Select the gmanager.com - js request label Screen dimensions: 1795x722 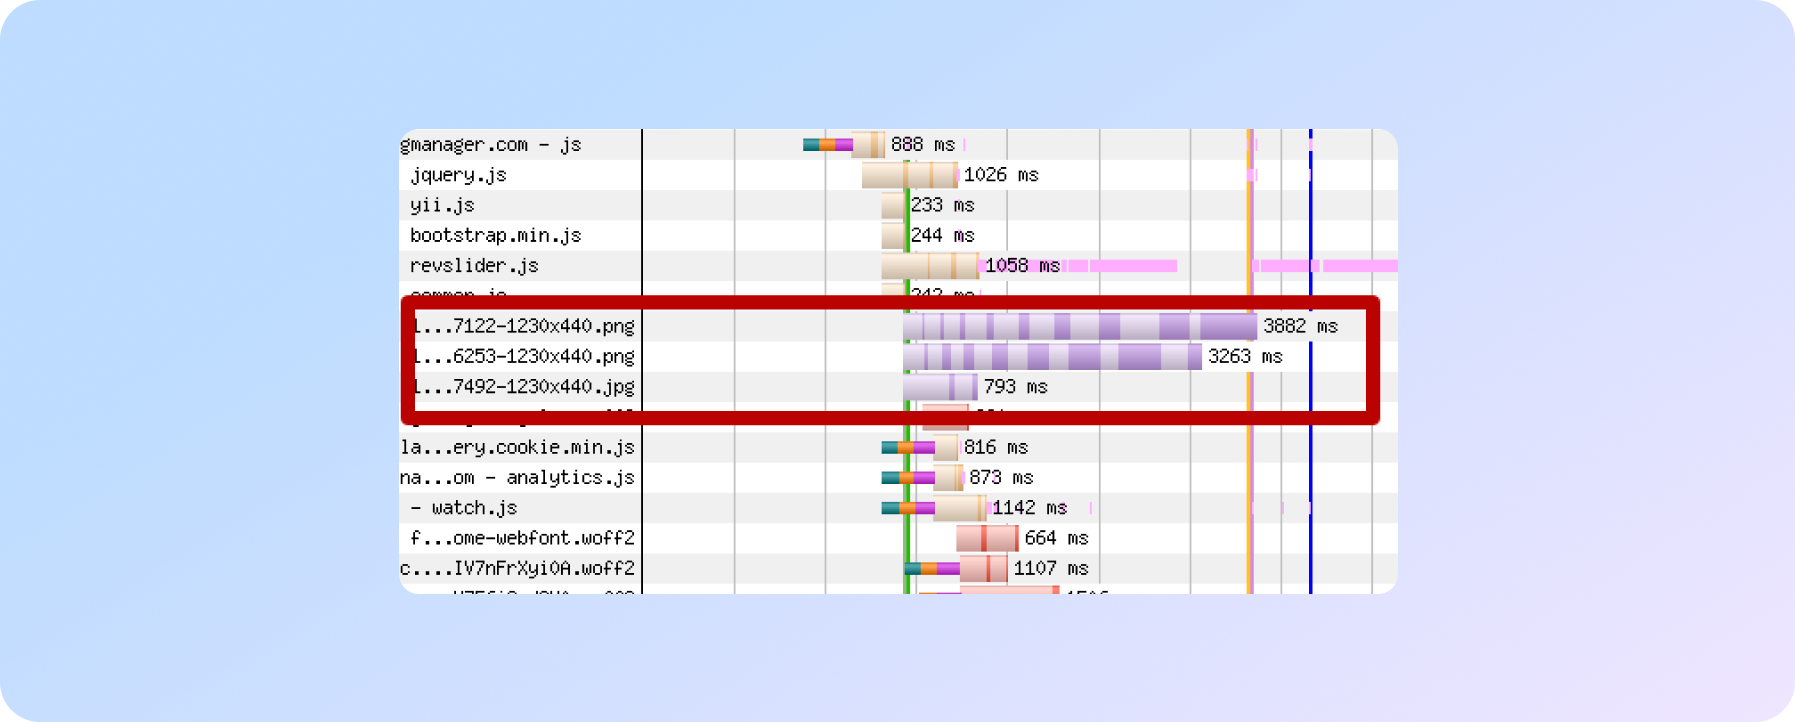[x=490, y=145]
